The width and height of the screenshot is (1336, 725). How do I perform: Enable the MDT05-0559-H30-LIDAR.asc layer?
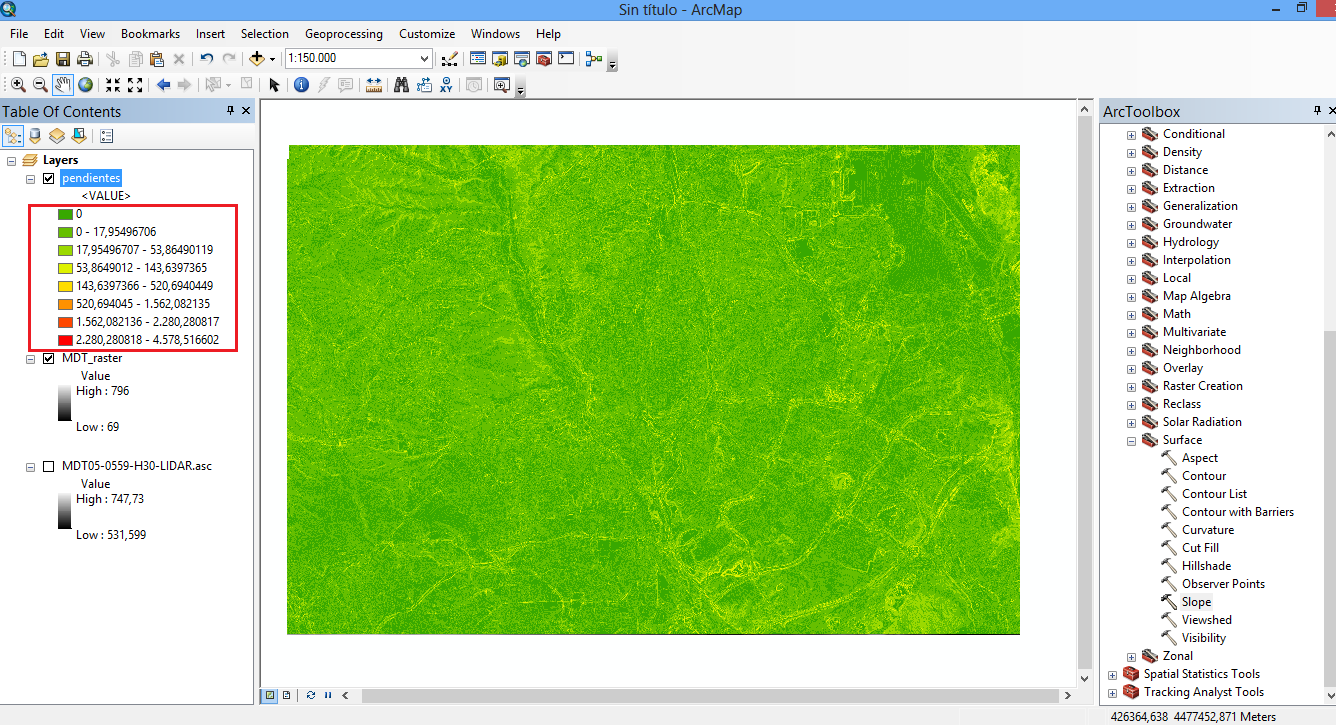coord(48,466)
